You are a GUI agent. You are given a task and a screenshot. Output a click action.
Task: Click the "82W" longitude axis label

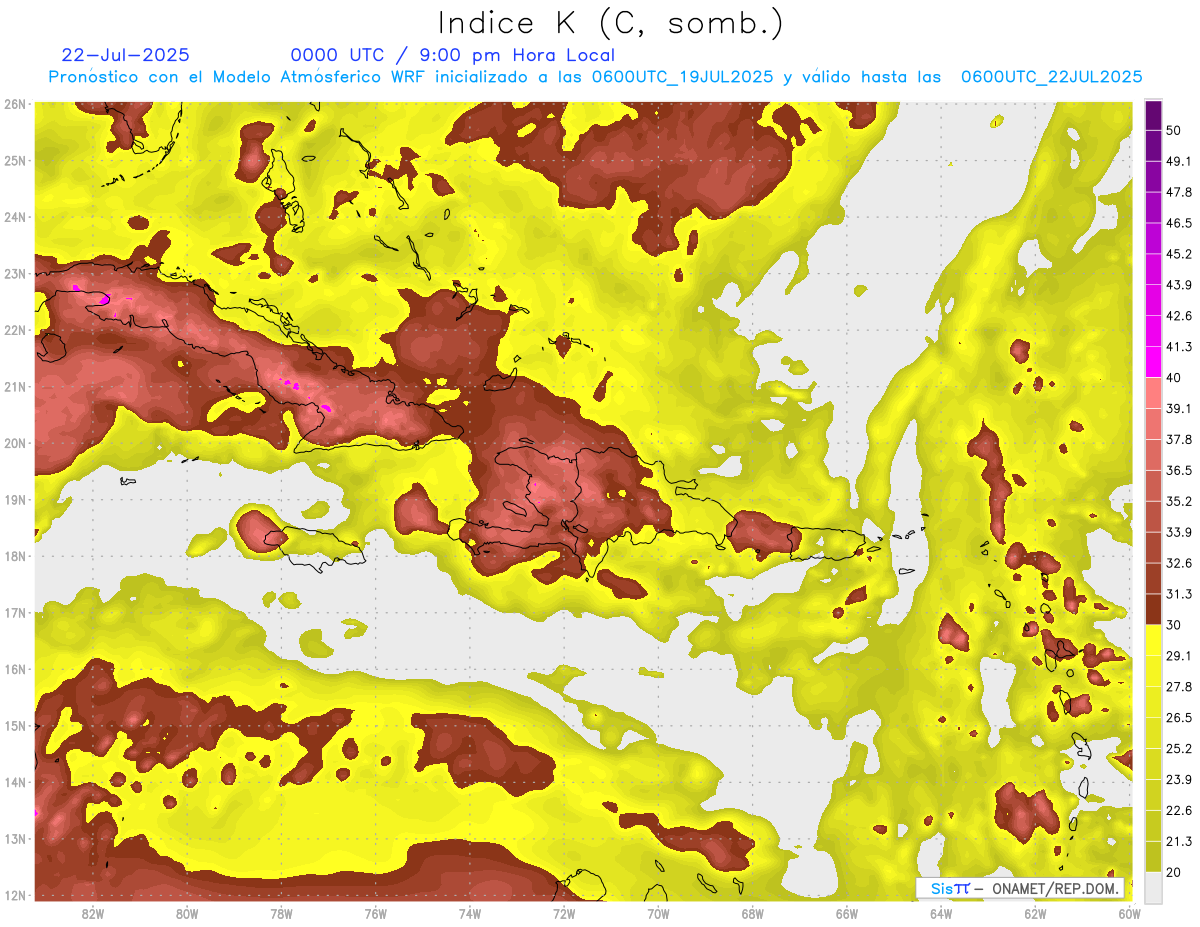(x=93, y=914)
